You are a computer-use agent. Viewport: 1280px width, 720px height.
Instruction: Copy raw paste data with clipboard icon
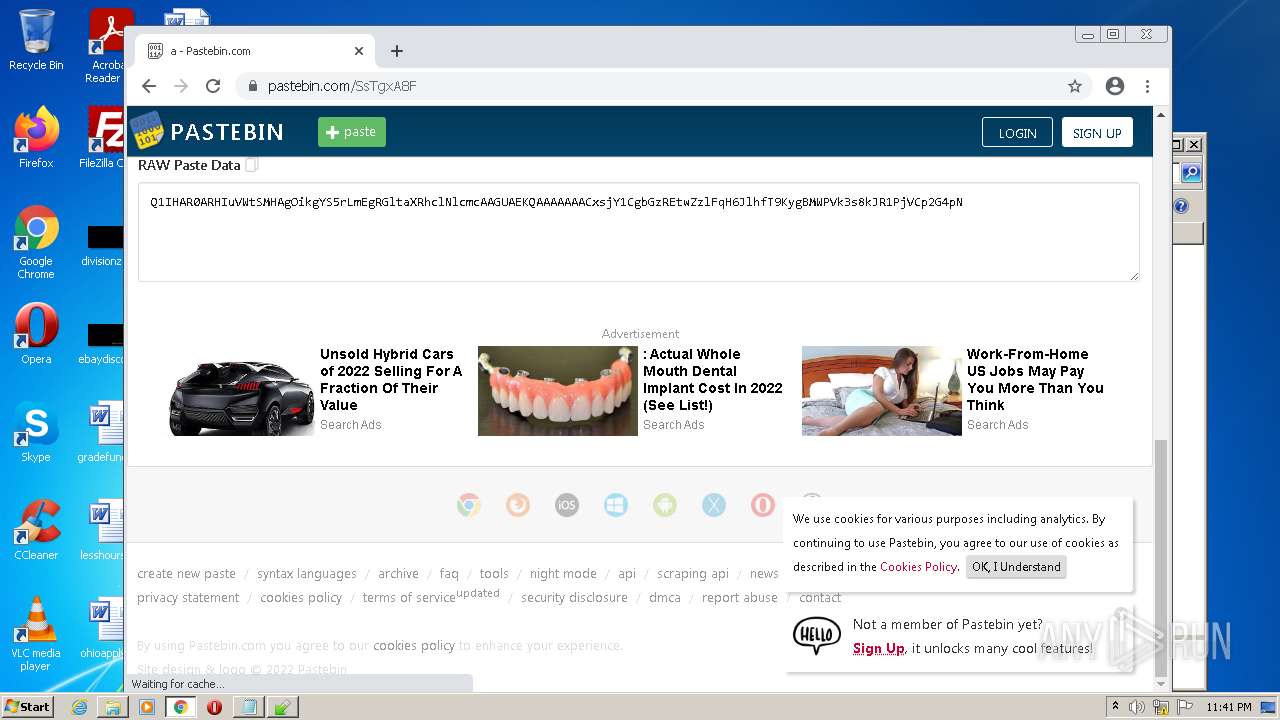click(252, 165)
